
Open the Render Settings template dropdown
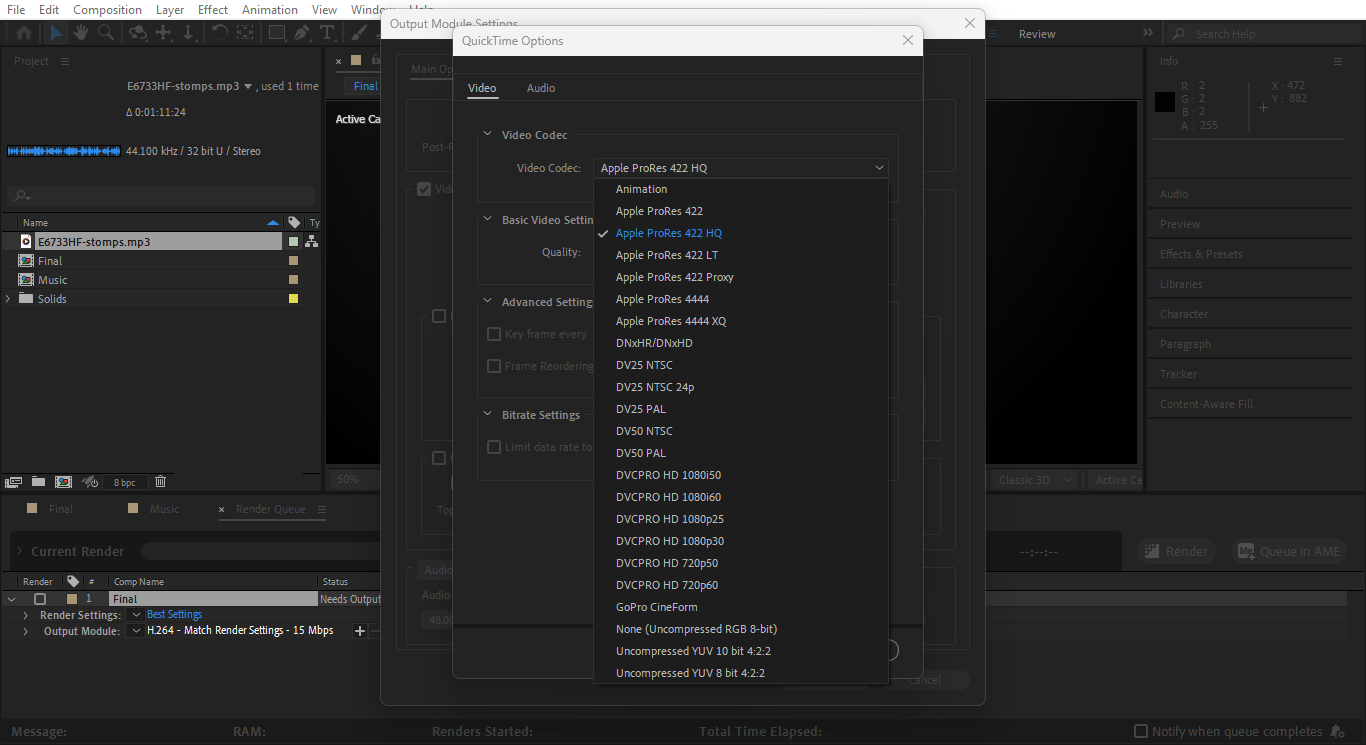[x=137, y=615]
